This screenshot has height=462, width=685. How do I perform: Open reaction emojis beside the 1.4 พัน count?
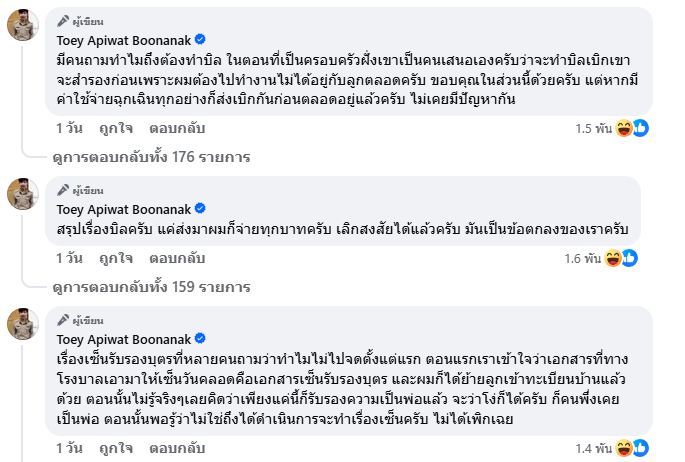(631, 447)
